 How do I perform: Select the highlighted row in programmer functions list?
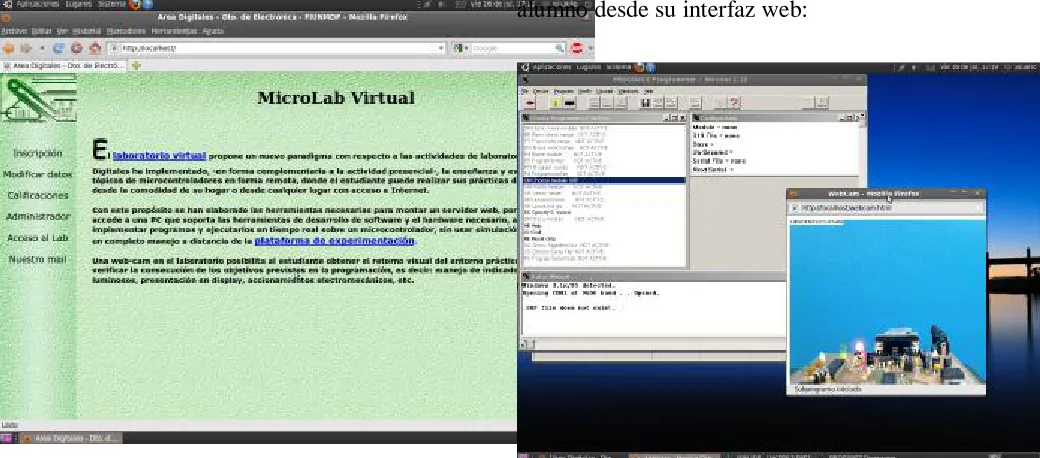[604, 180]
